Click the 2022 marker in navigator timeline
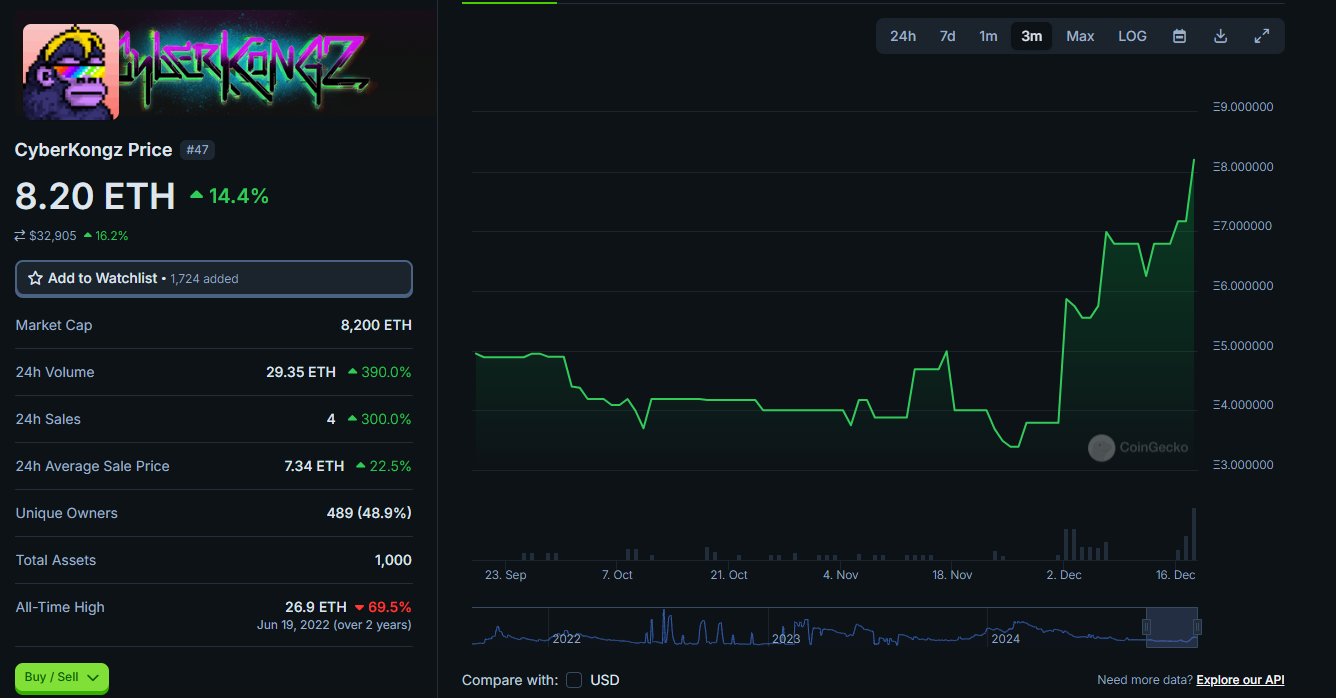The height and width of the screenshot is (698, 1336). 566,639
